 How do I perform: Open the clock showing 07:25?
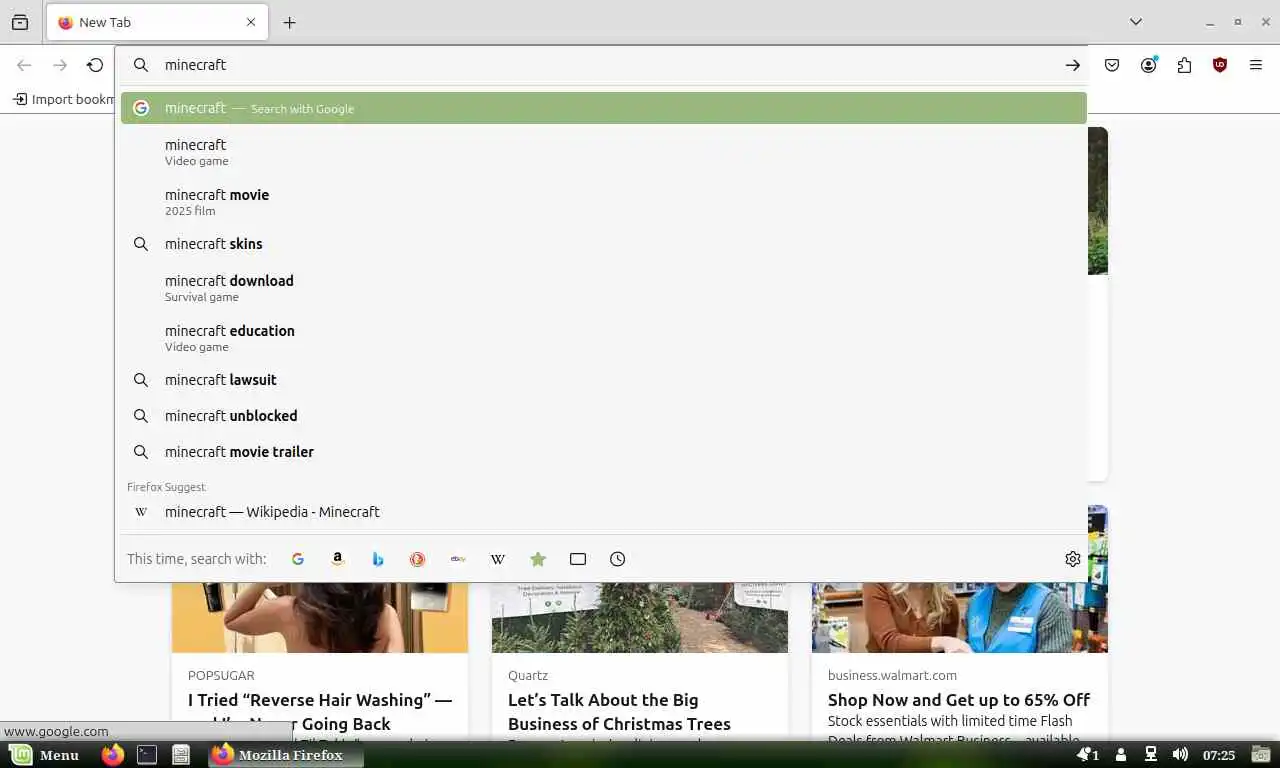[1219, 755]
